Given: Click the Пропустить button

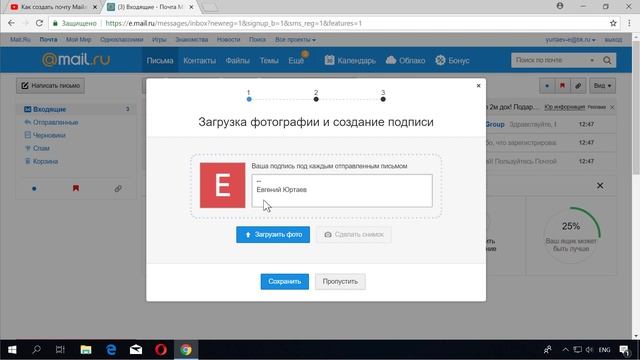Looking at the screenshot, I should [340, 282].
